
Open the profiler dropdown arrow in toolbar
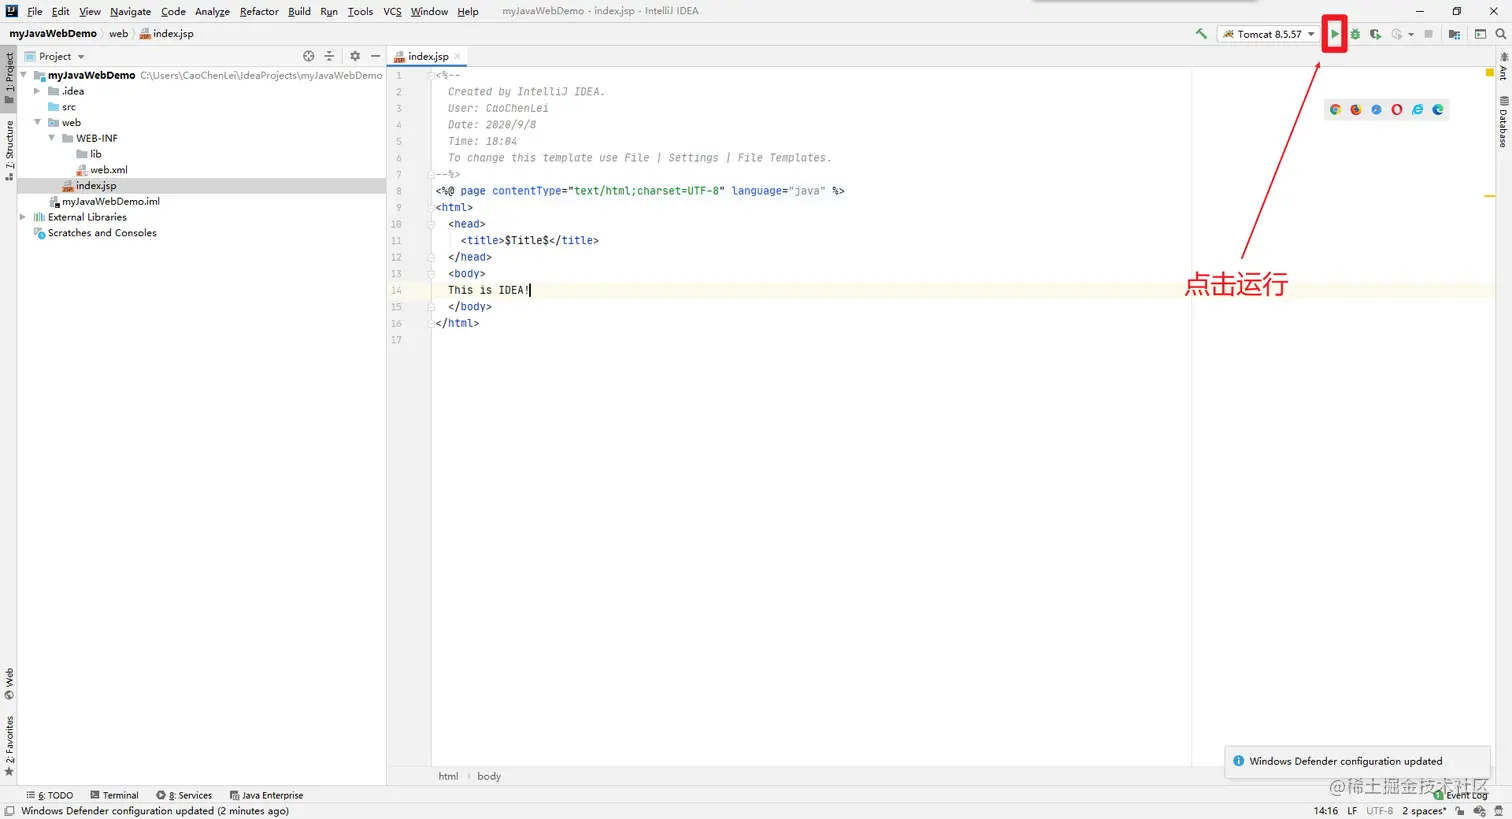click(x=1411, y=34)
